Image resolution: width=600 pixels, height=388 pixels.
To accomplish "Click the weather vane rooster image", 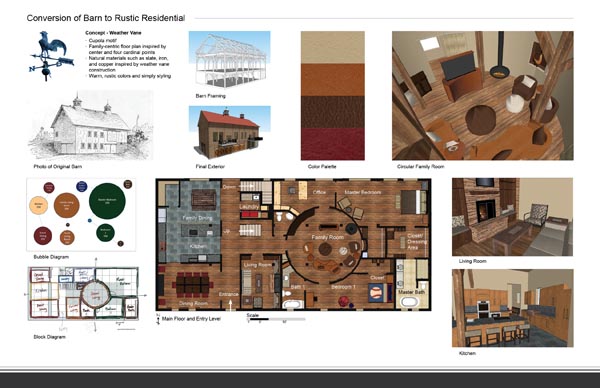I will point(51,56).
